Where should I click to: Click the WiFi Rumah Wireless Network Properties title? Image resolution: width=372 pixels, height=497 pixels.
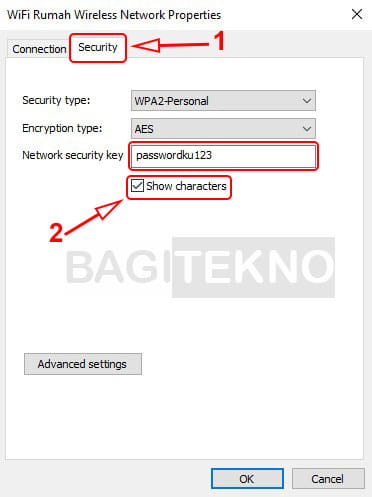coord(114,15)
